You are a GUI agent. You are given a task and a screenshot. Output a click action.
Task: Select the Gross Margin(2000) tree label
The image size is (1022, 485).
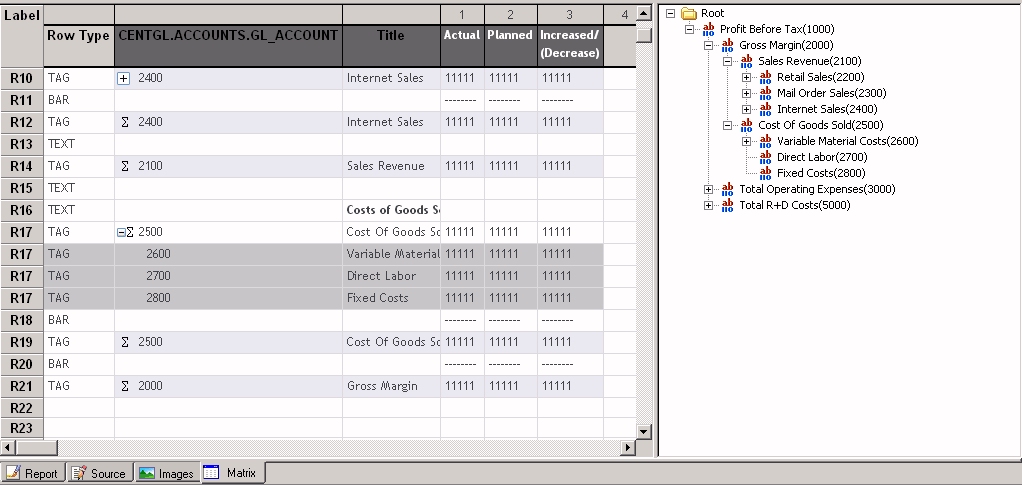786,46
